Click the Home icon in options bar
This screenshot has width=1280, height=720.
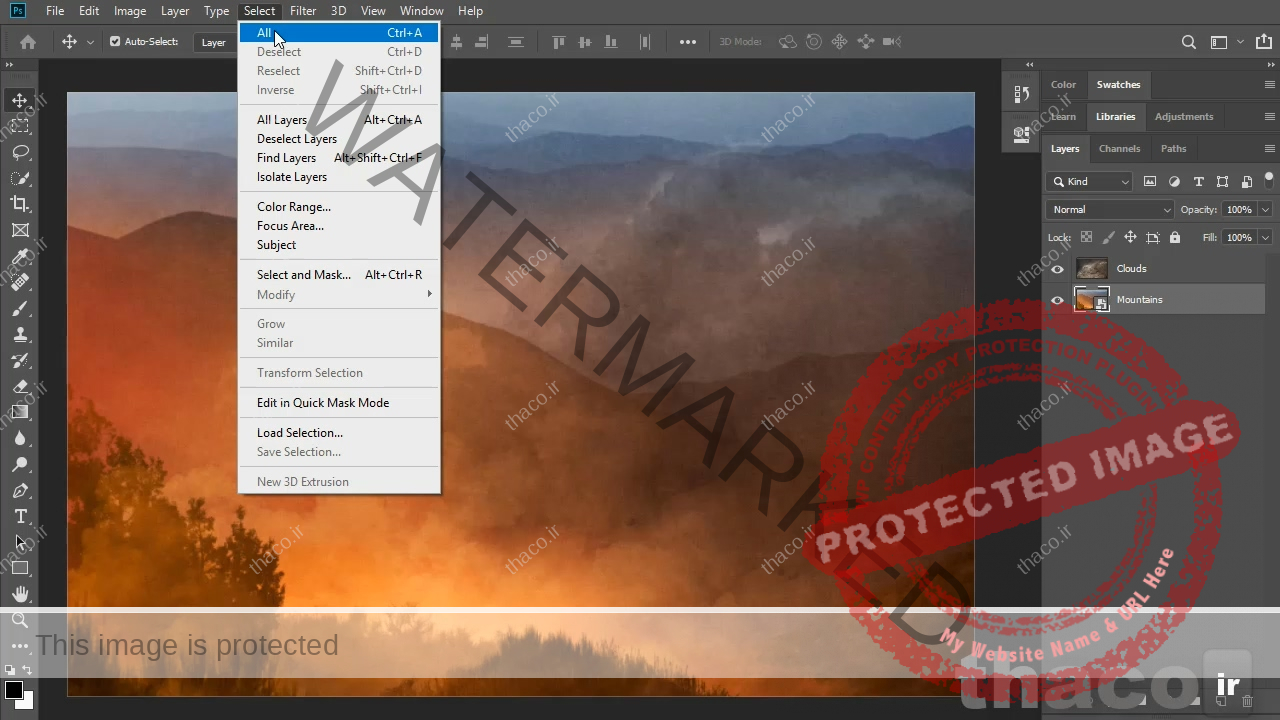click(x=28, y=42)
